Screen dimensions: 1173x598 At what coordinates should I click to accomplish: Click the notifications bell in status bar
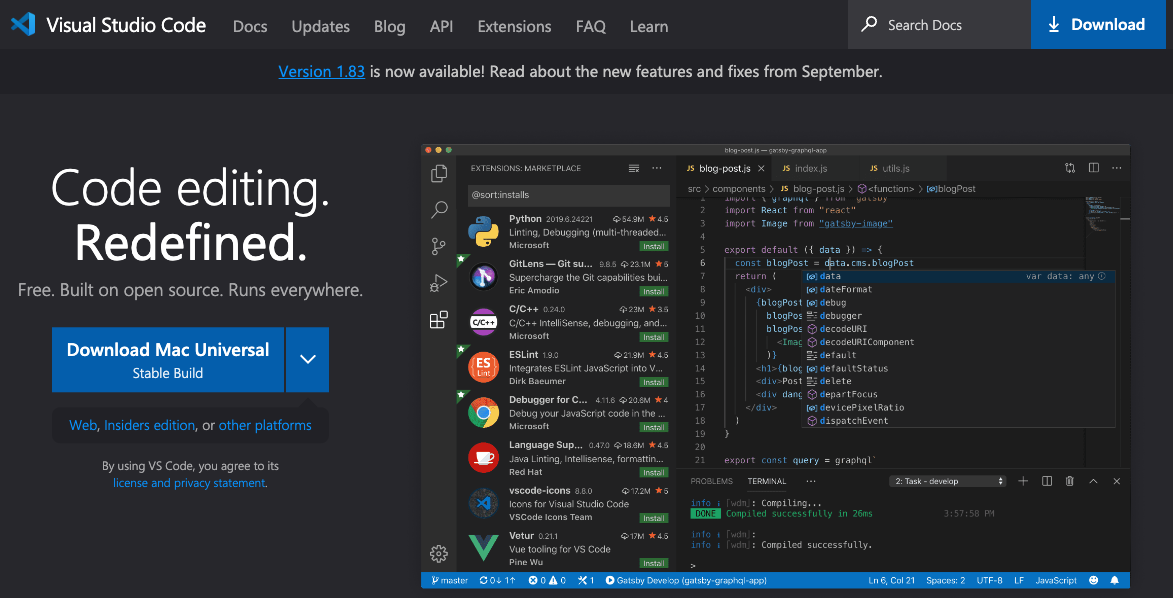1115,580
